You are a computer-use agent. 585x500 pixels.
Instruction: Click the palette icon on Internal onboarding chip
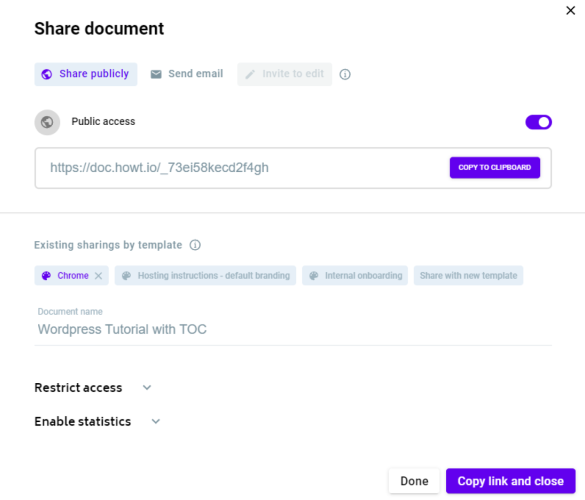pyautogui.click(x=314, y=275)
